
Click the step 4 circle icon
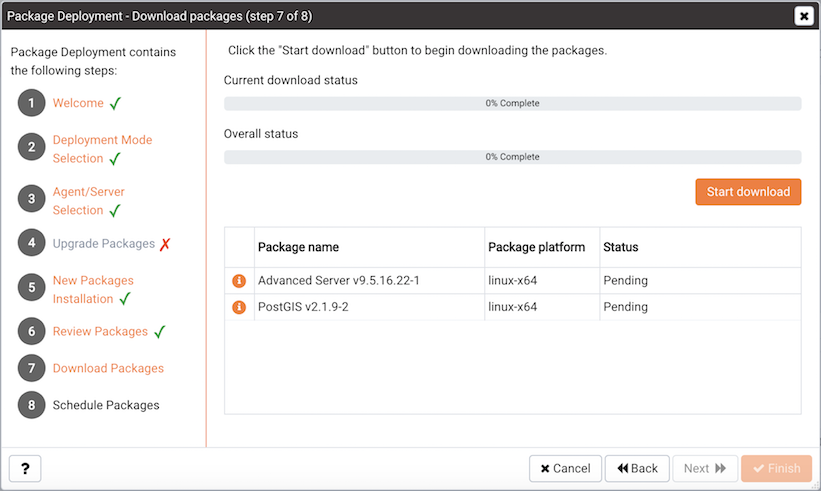31,243
